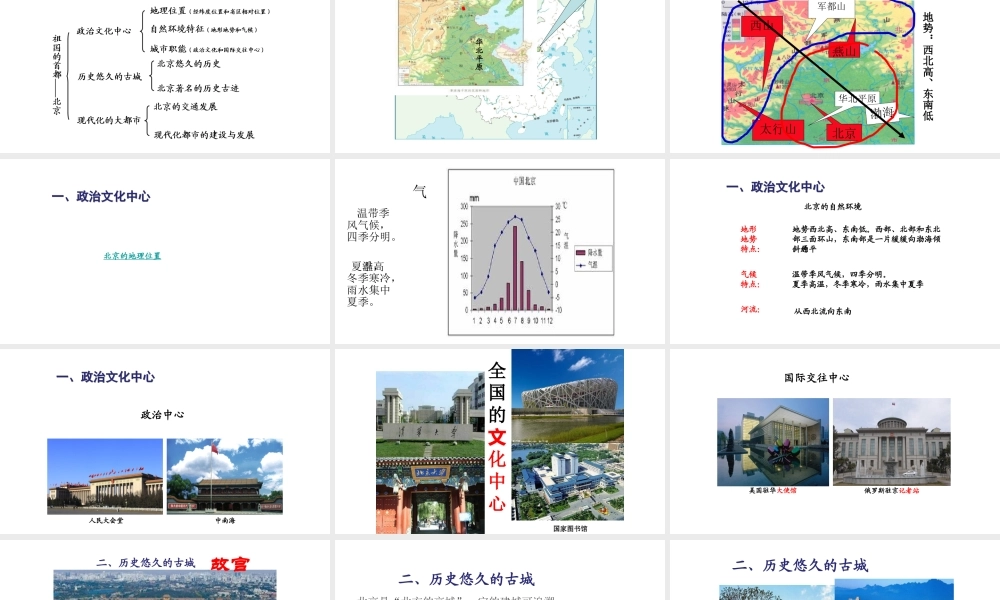The height and width of the screenshot is (600, 1000).
Task: Select the slide with the 中国北京 climate chart
Action: click(499, 251)
